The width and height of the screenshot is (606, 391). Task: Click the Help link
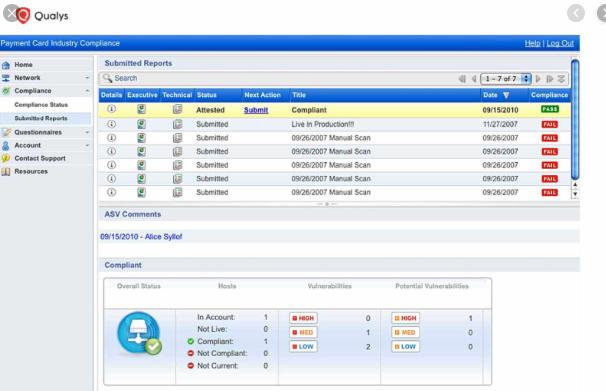coord(532,43)
